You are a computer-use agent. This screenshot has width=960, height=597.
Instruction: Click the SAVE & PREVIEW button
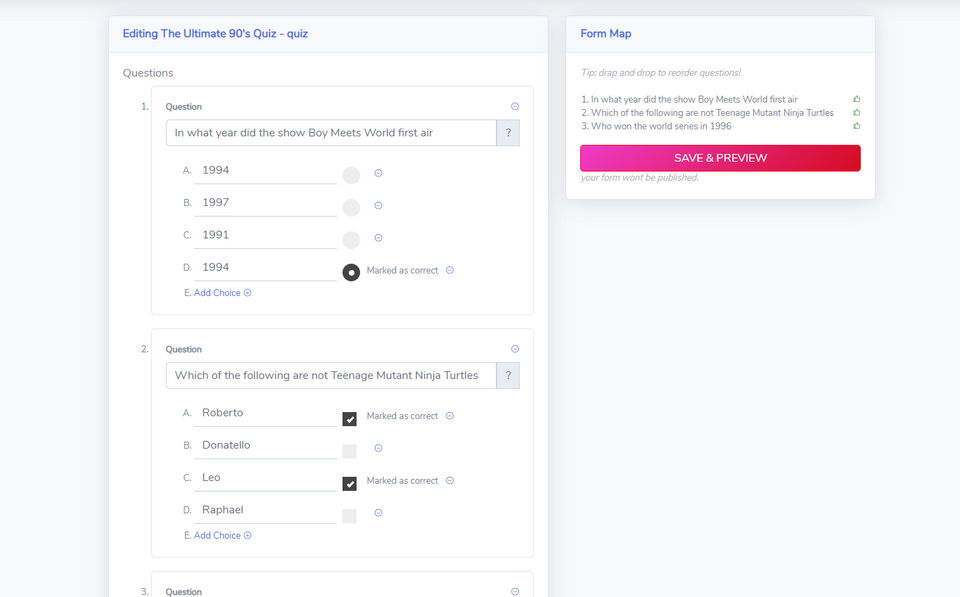coord(720,158)
